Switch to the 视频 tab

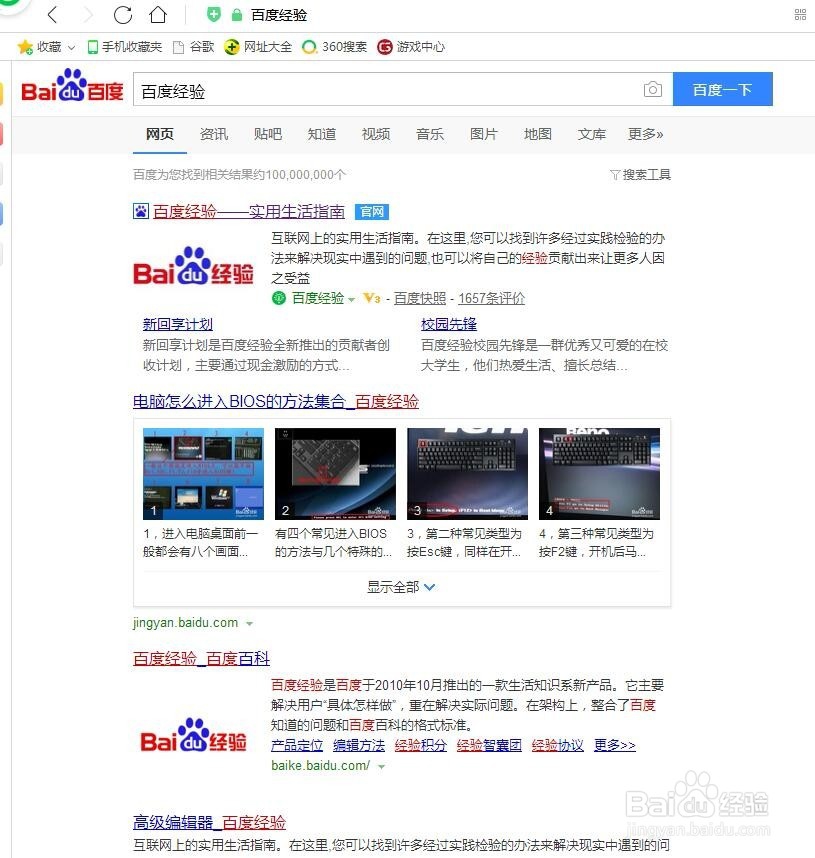click(375, 134)
